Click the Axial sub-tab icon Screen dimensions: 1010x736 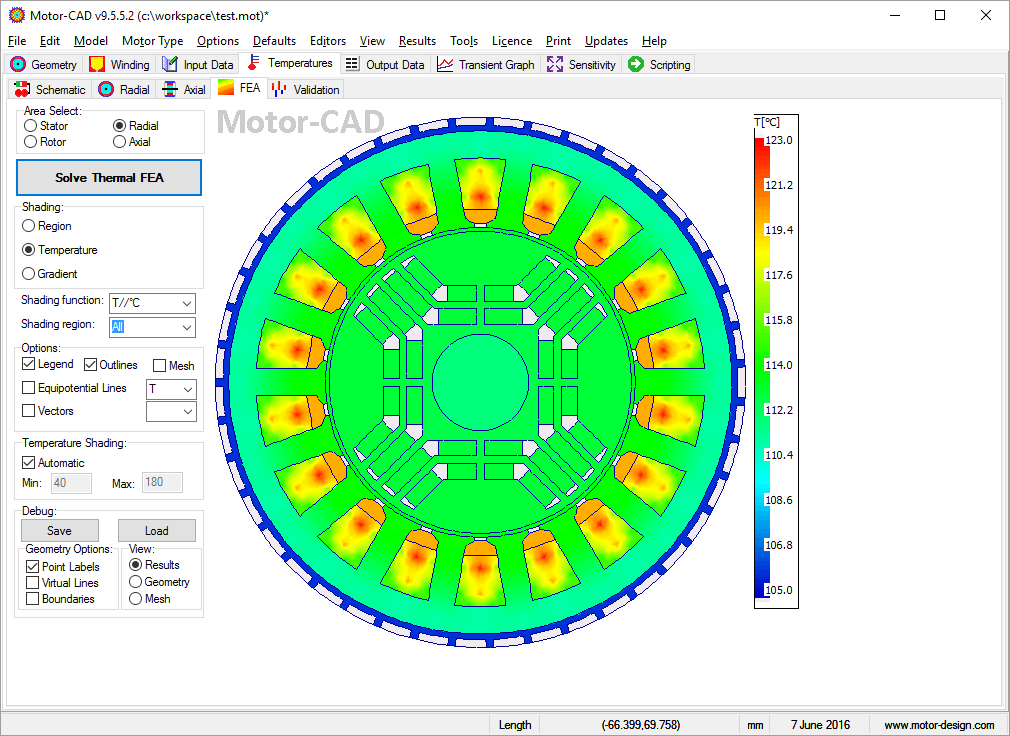170,90
